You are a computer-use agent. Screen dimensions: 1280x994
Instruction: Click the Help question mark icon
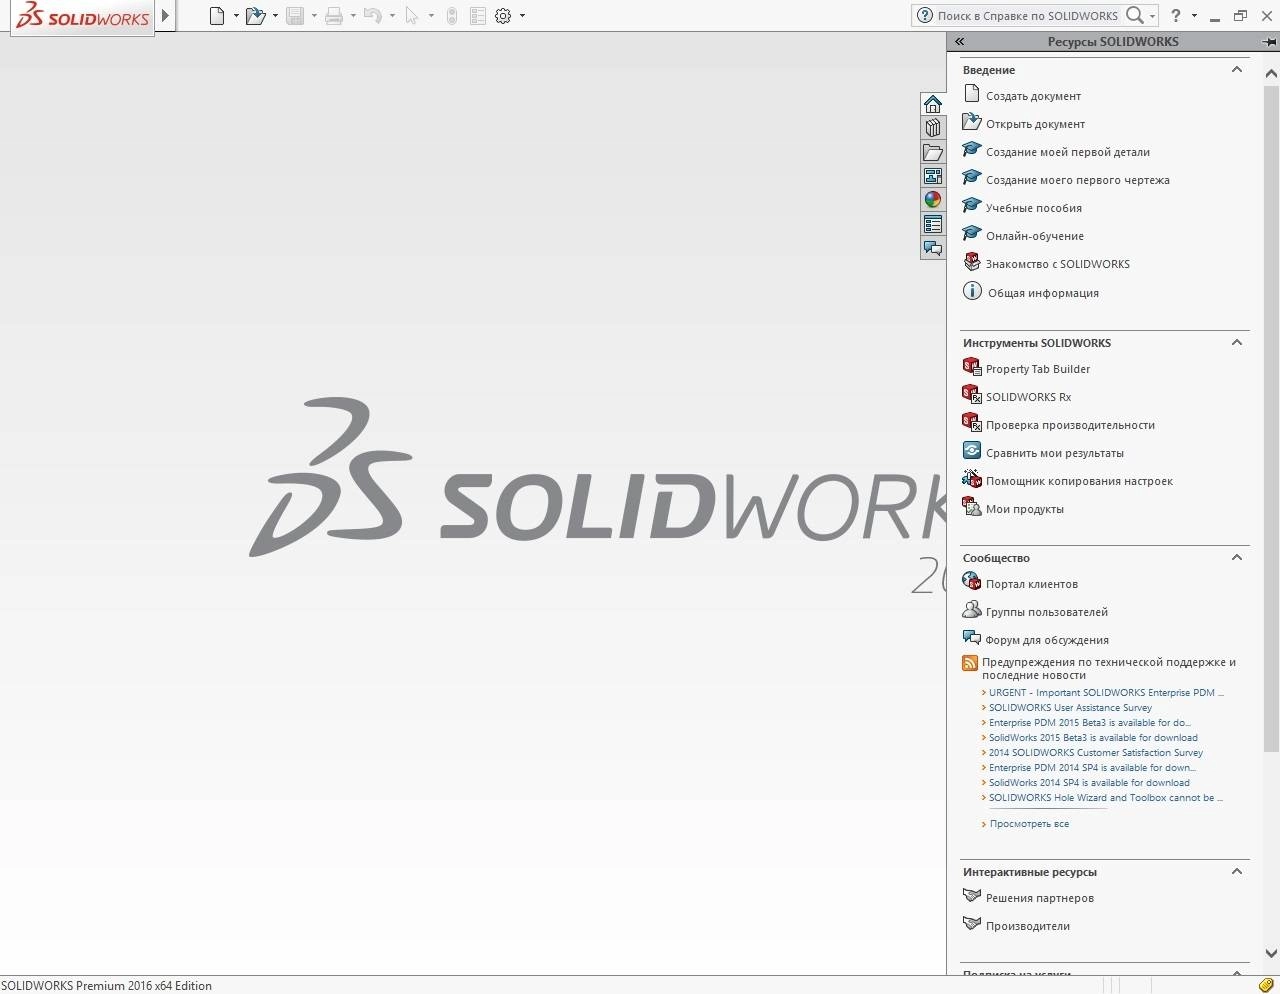(x=1177, y=15)
